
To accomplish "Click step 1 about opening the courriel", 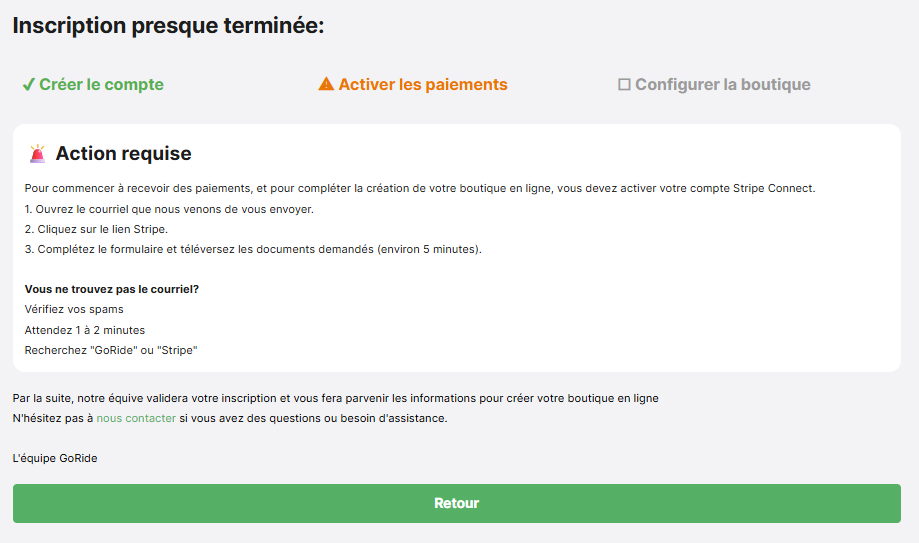I will tap(169, 209).
